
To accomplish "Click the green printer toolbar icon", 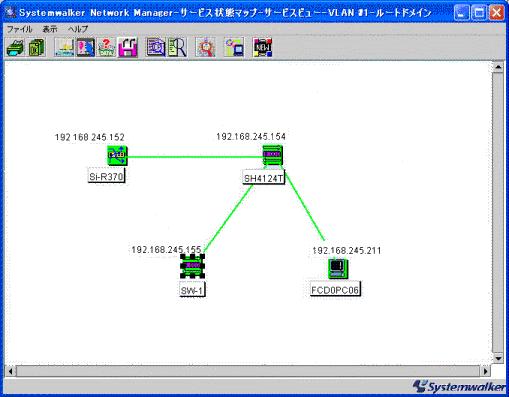I will pos(15,48).
